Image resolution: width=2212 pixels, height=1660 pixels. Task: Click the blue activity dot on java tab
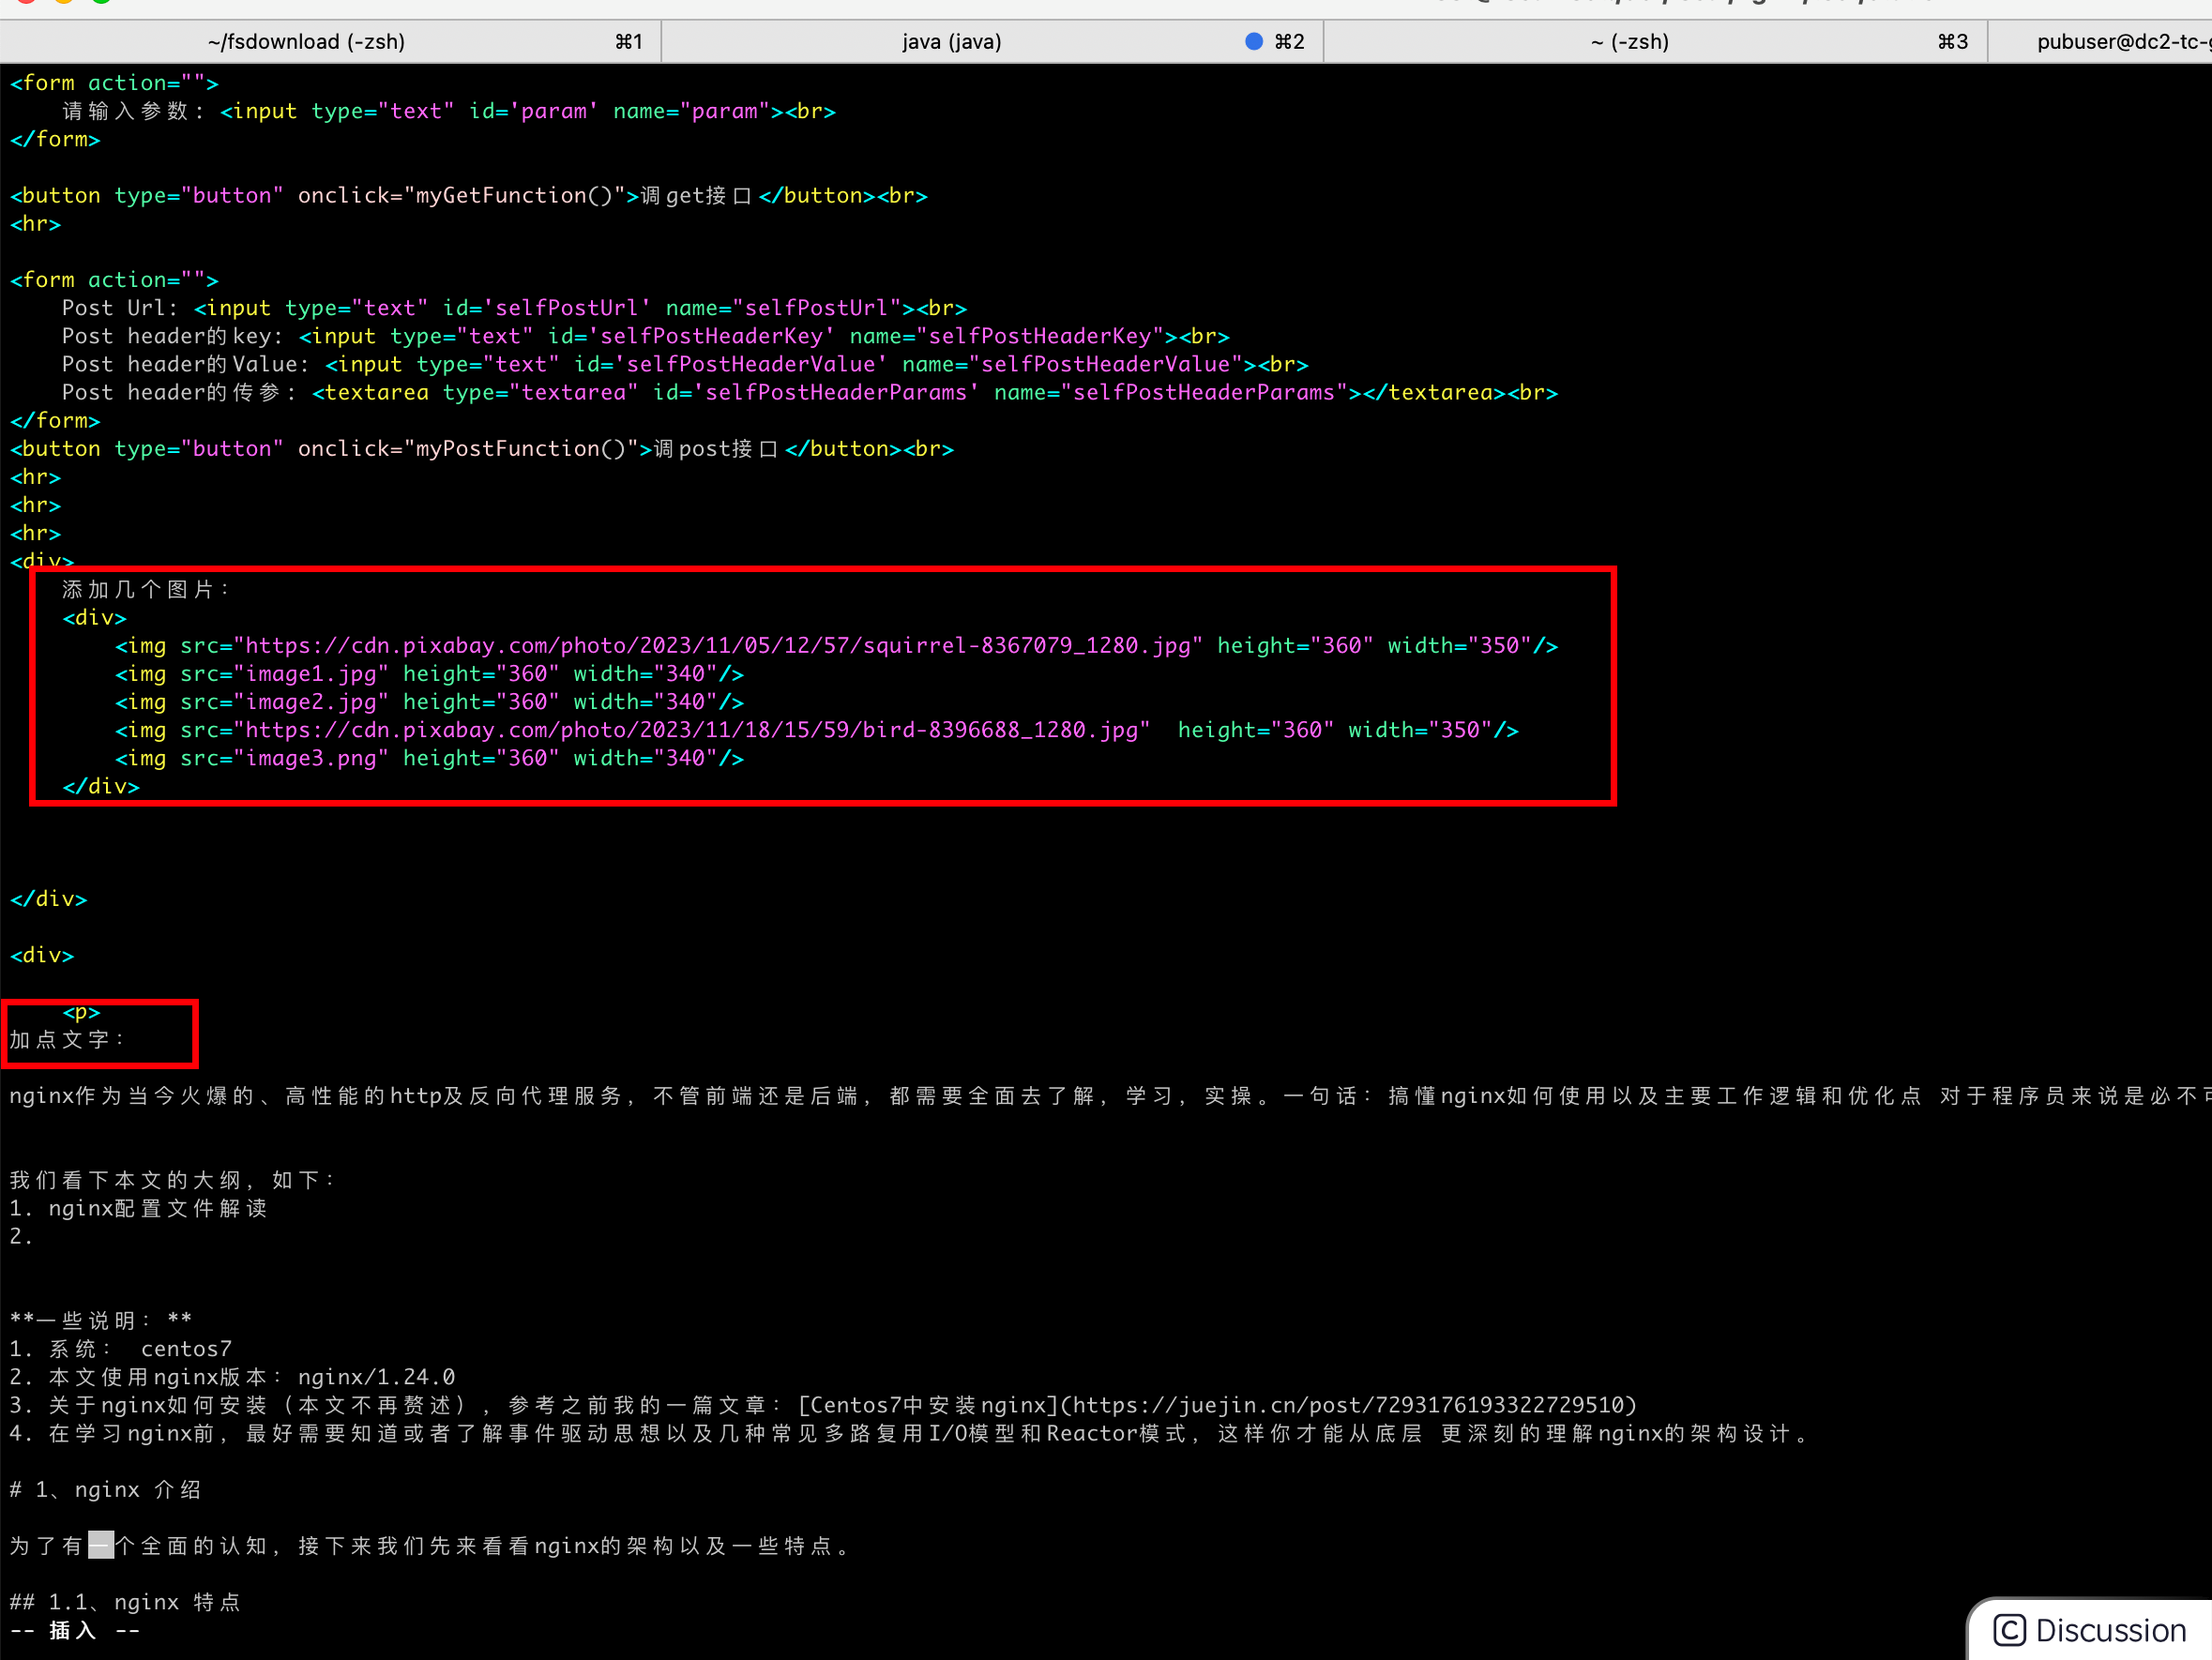click(x=1253, y=41)
